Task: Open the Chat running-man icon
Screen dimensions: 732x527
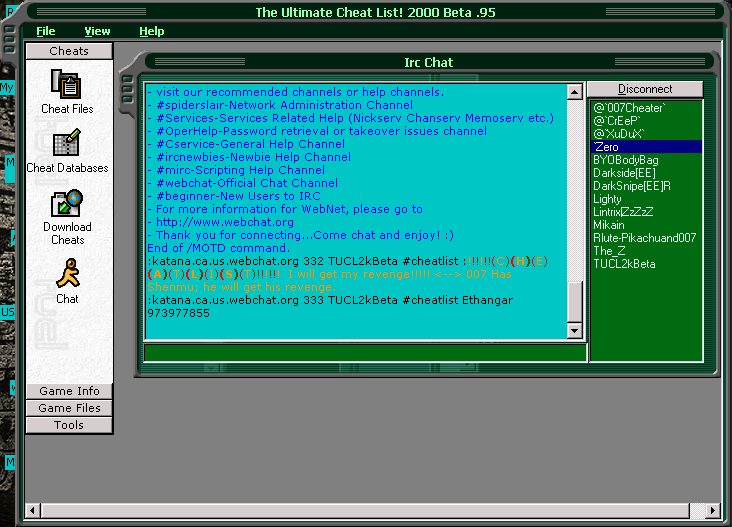Action: pos(68,273)
